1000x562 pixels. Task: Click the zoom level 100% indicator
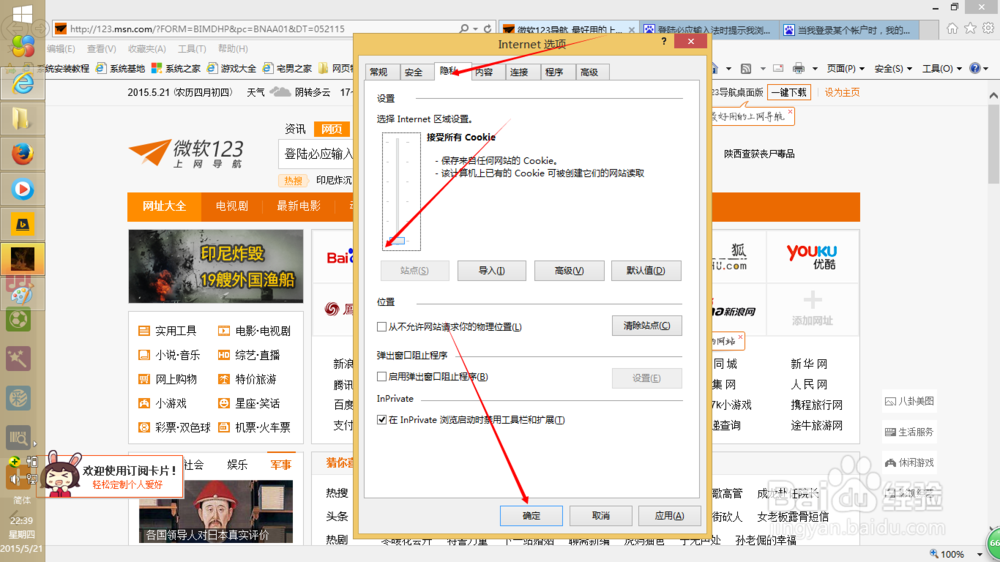tap(947, 554)
